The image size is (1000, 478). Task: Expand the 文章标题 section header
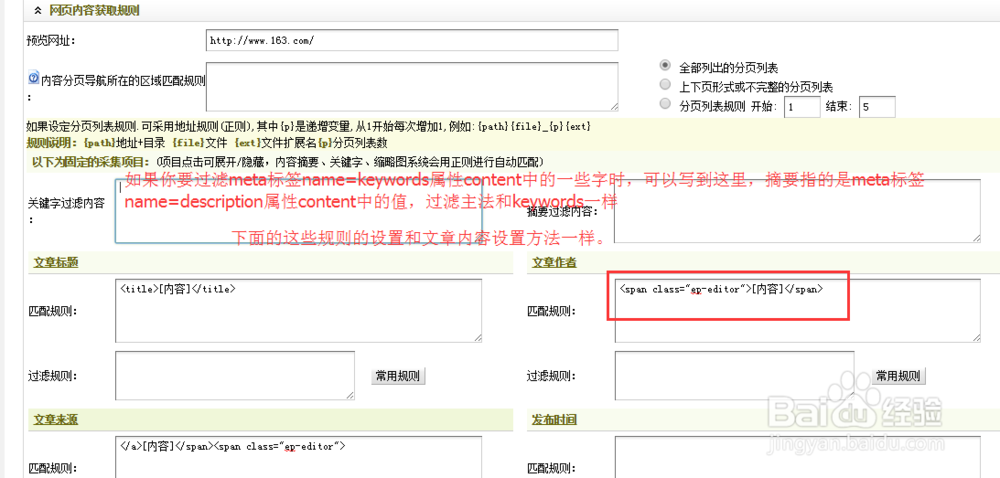click(55, 262)
